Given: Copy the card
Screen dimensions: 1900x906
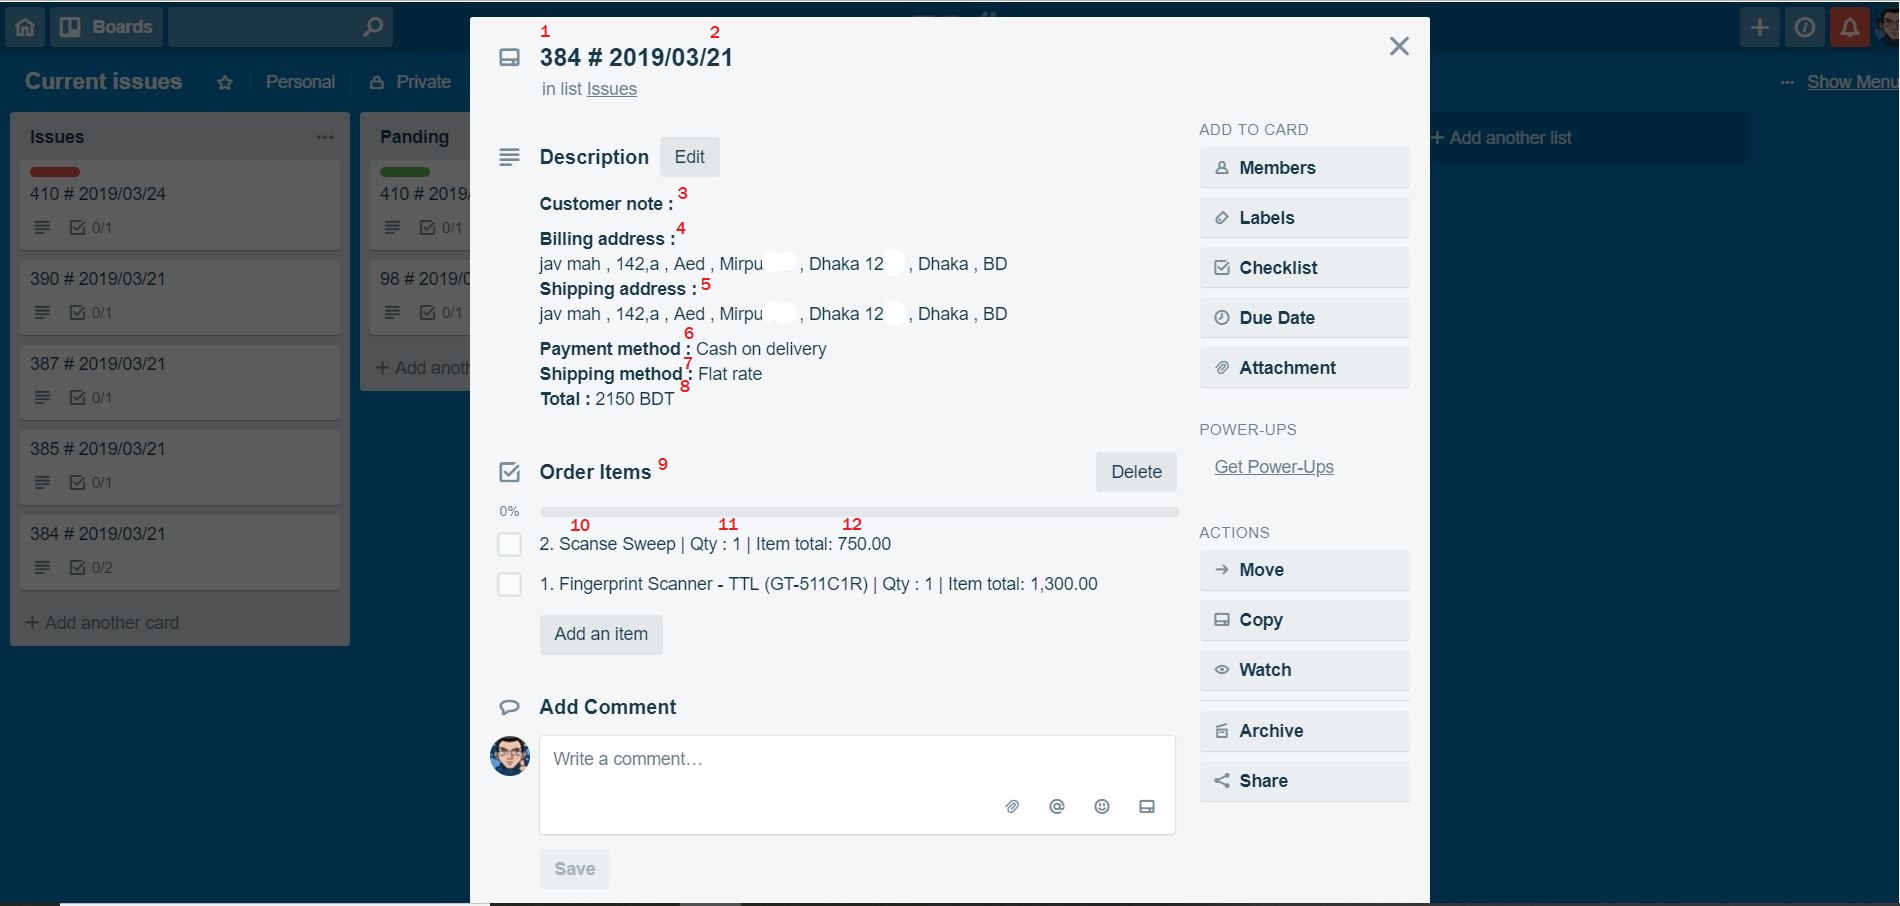Looking at the screenshot, I should pos(1305,620).
